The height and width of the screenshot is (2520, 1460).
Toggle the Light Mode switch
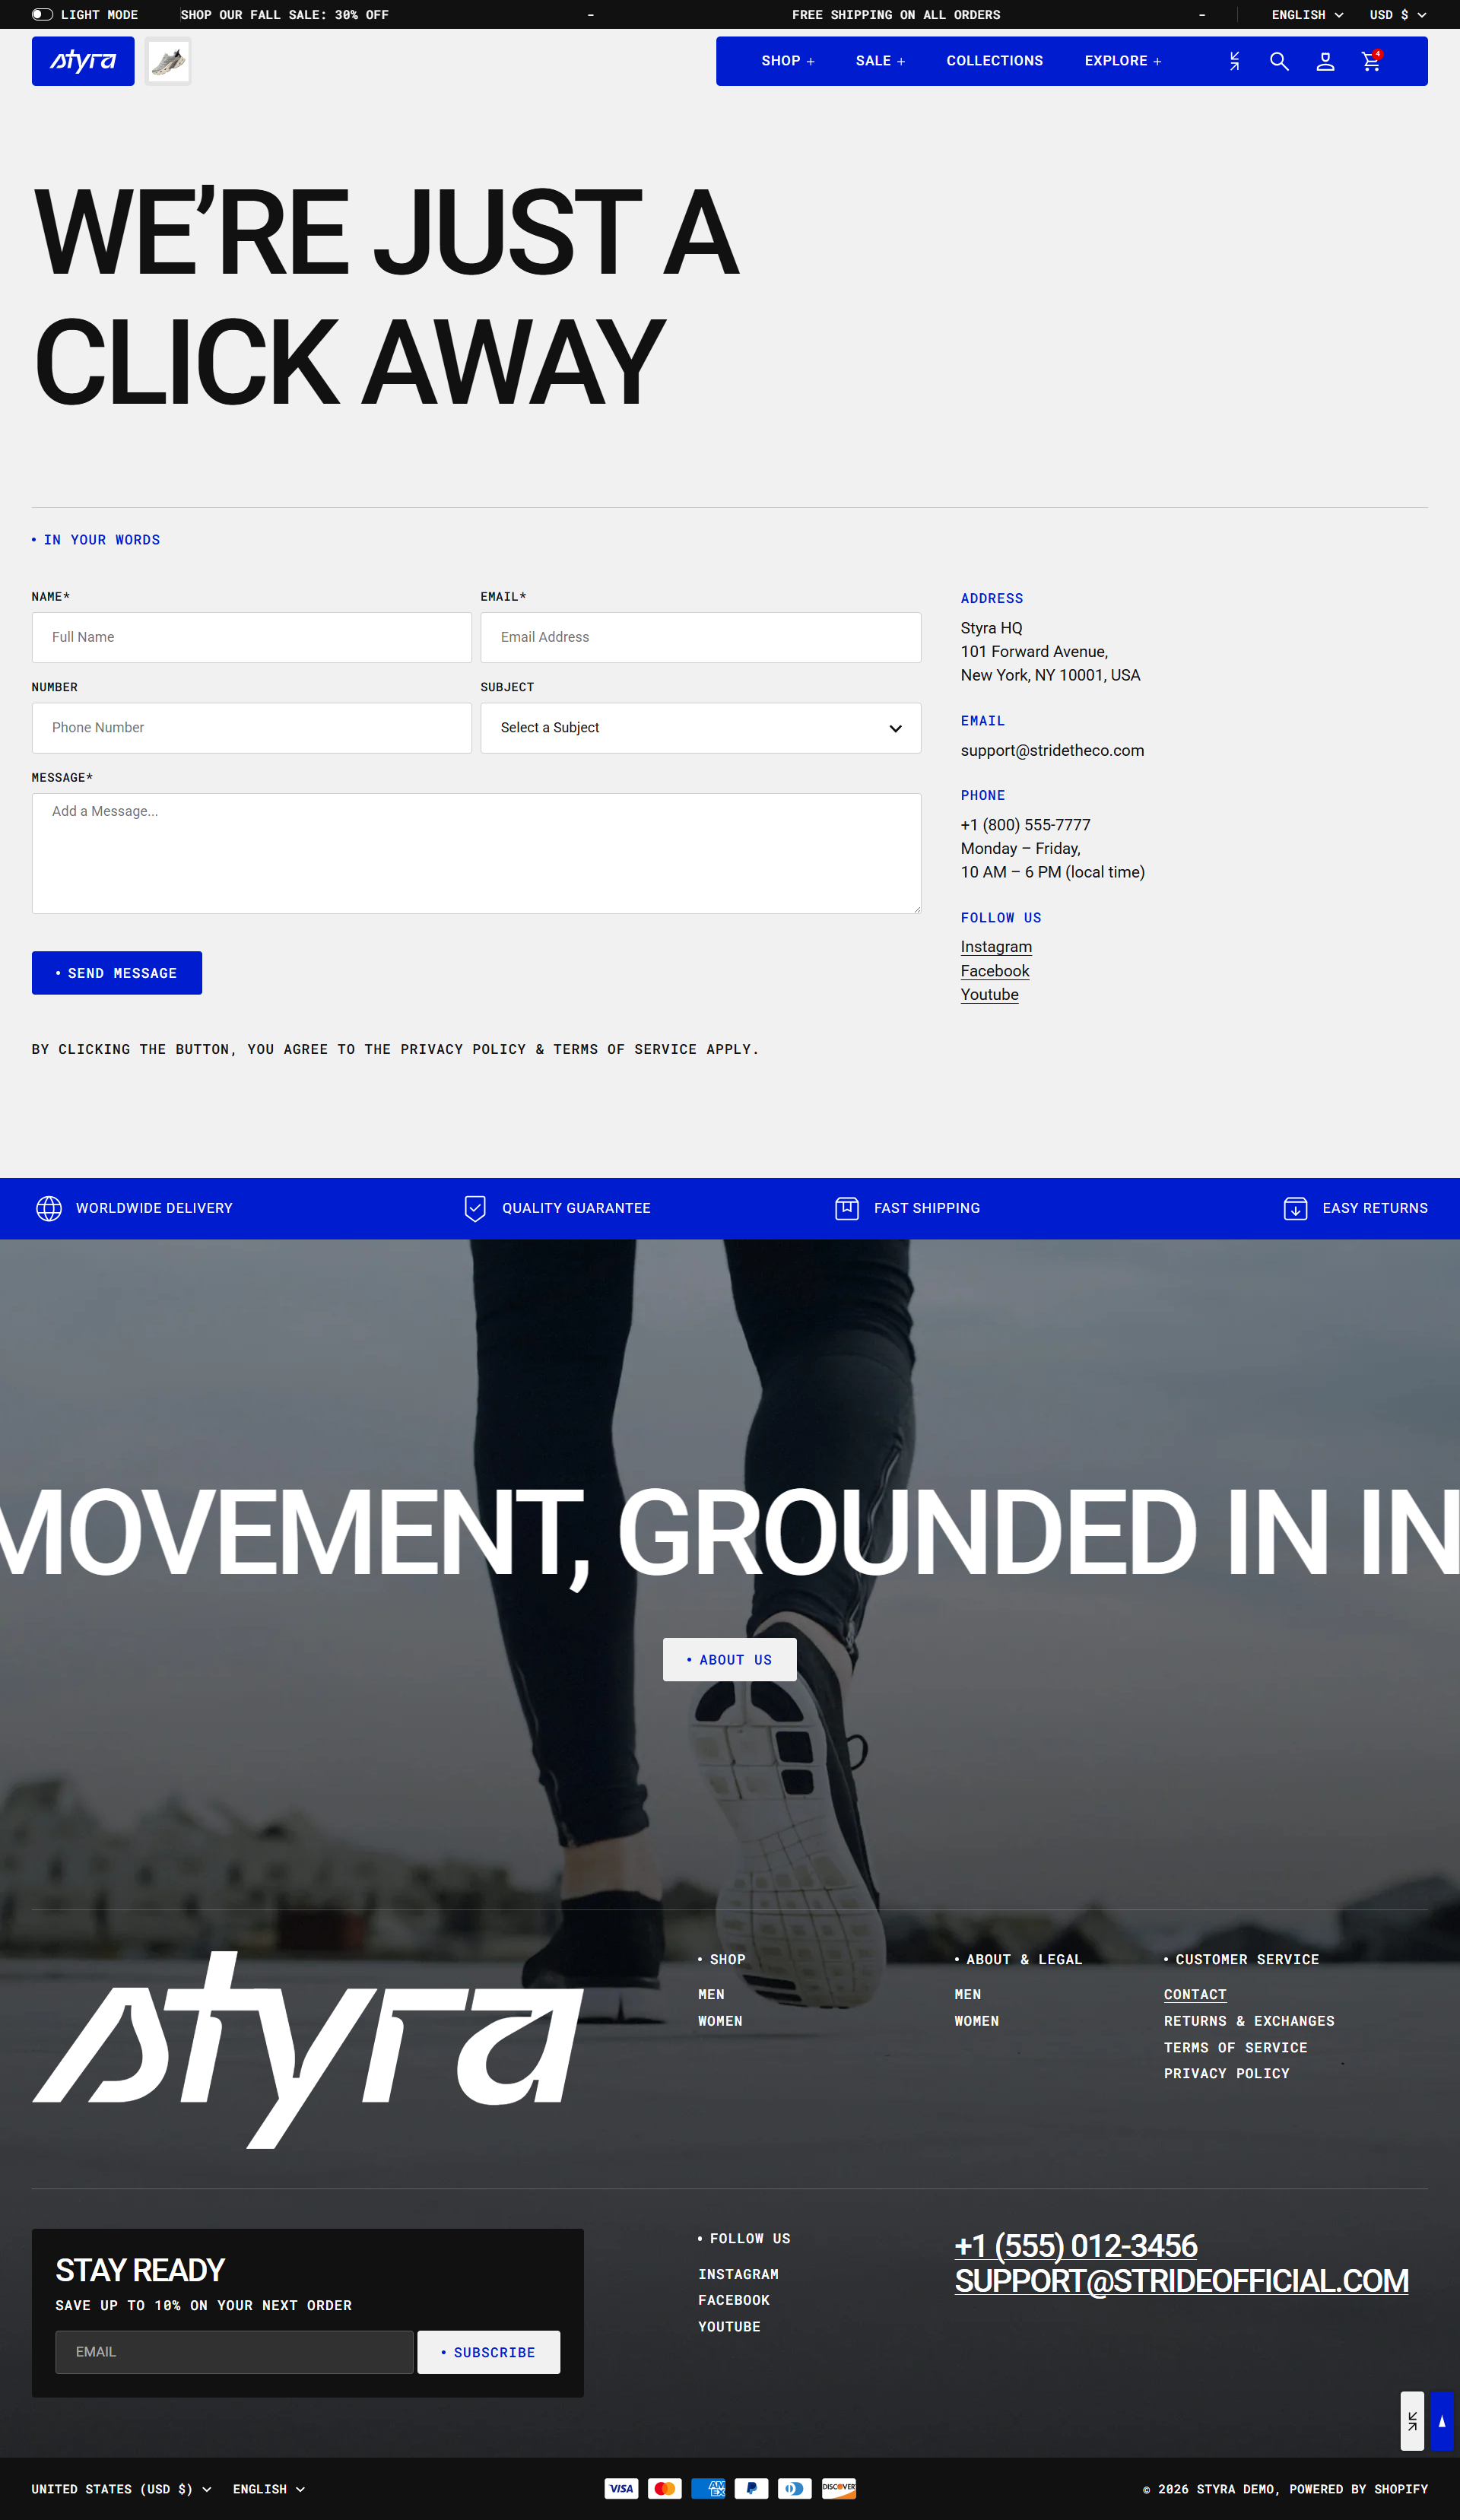42,15
